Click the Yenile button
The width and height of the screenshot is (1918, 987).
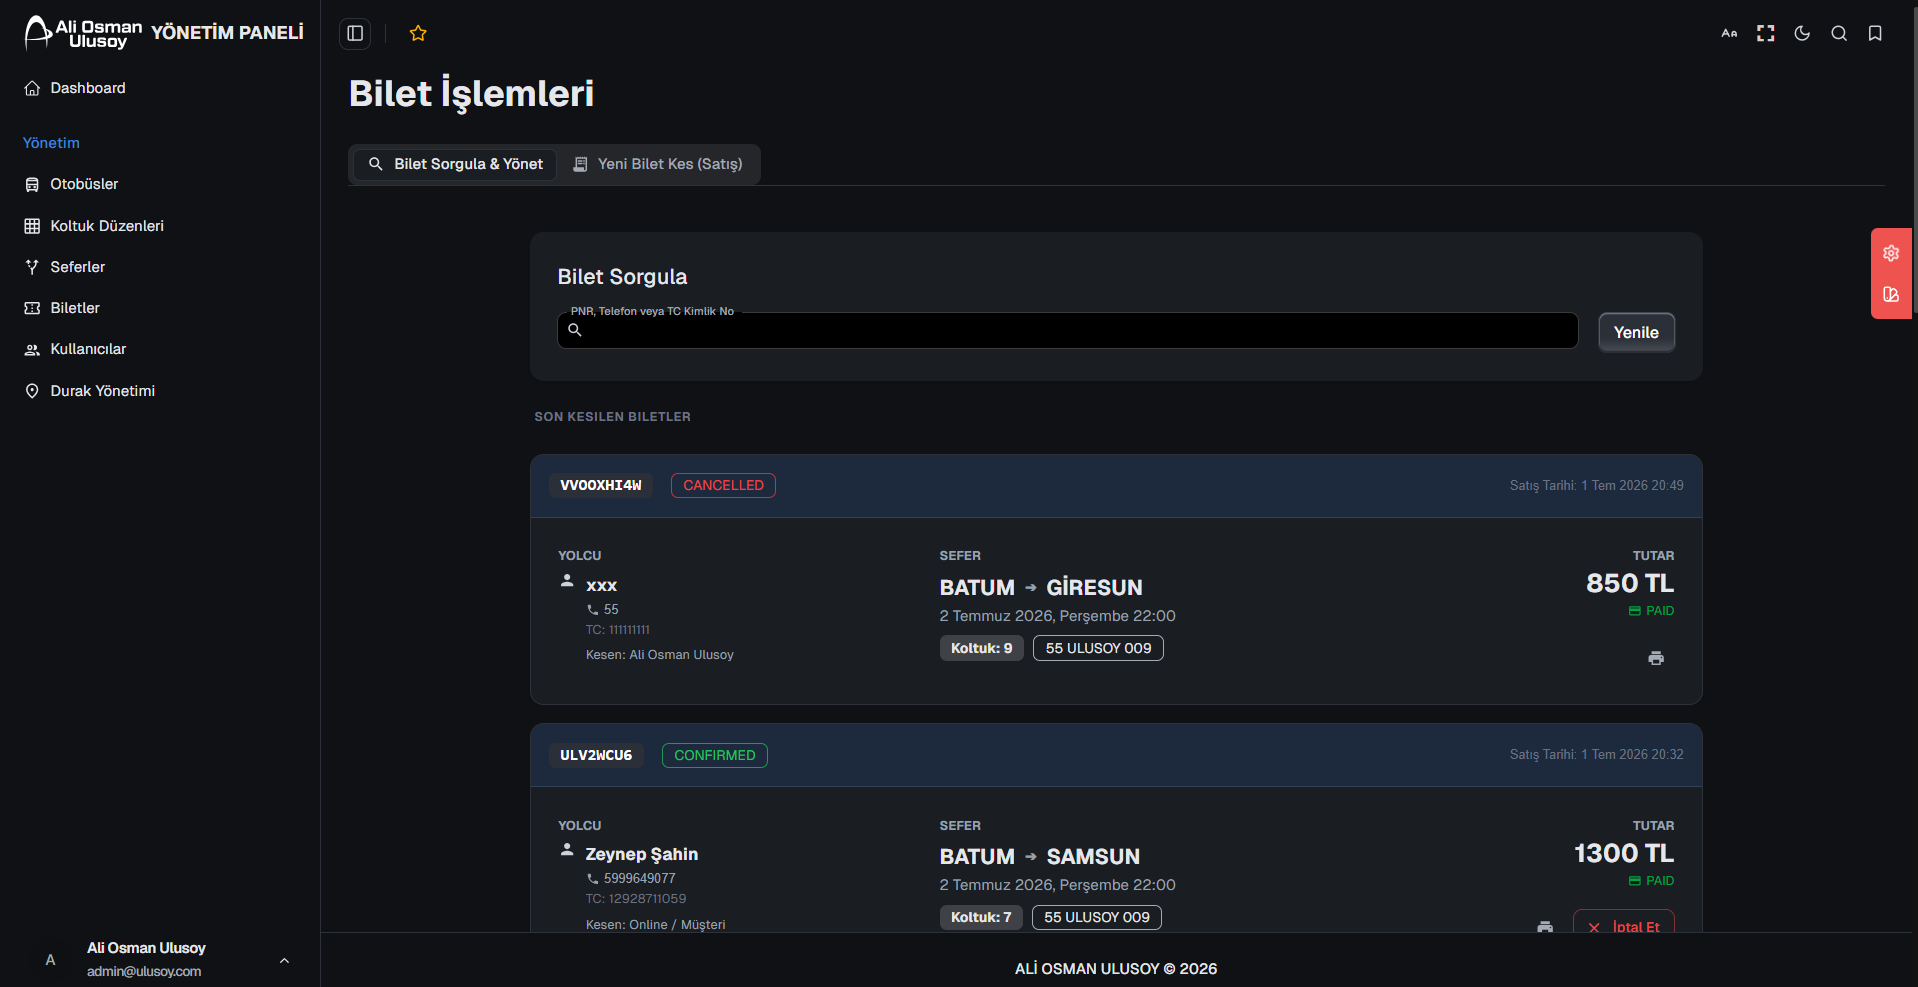pyautogui.click(x=1636, y=332)
